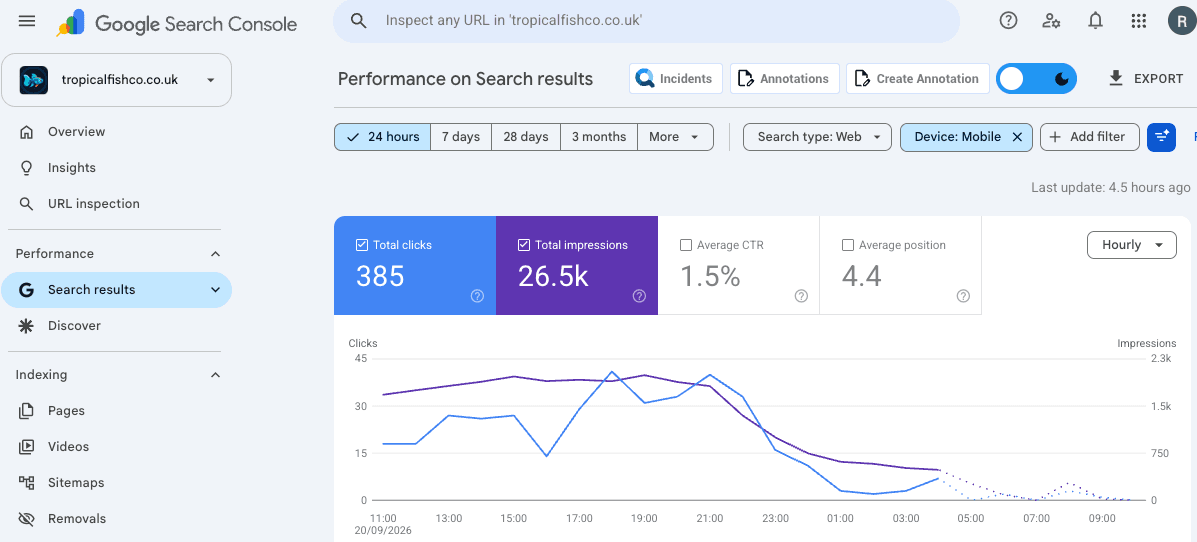
Task: Click the Incidents button
Action: [676, 79]
